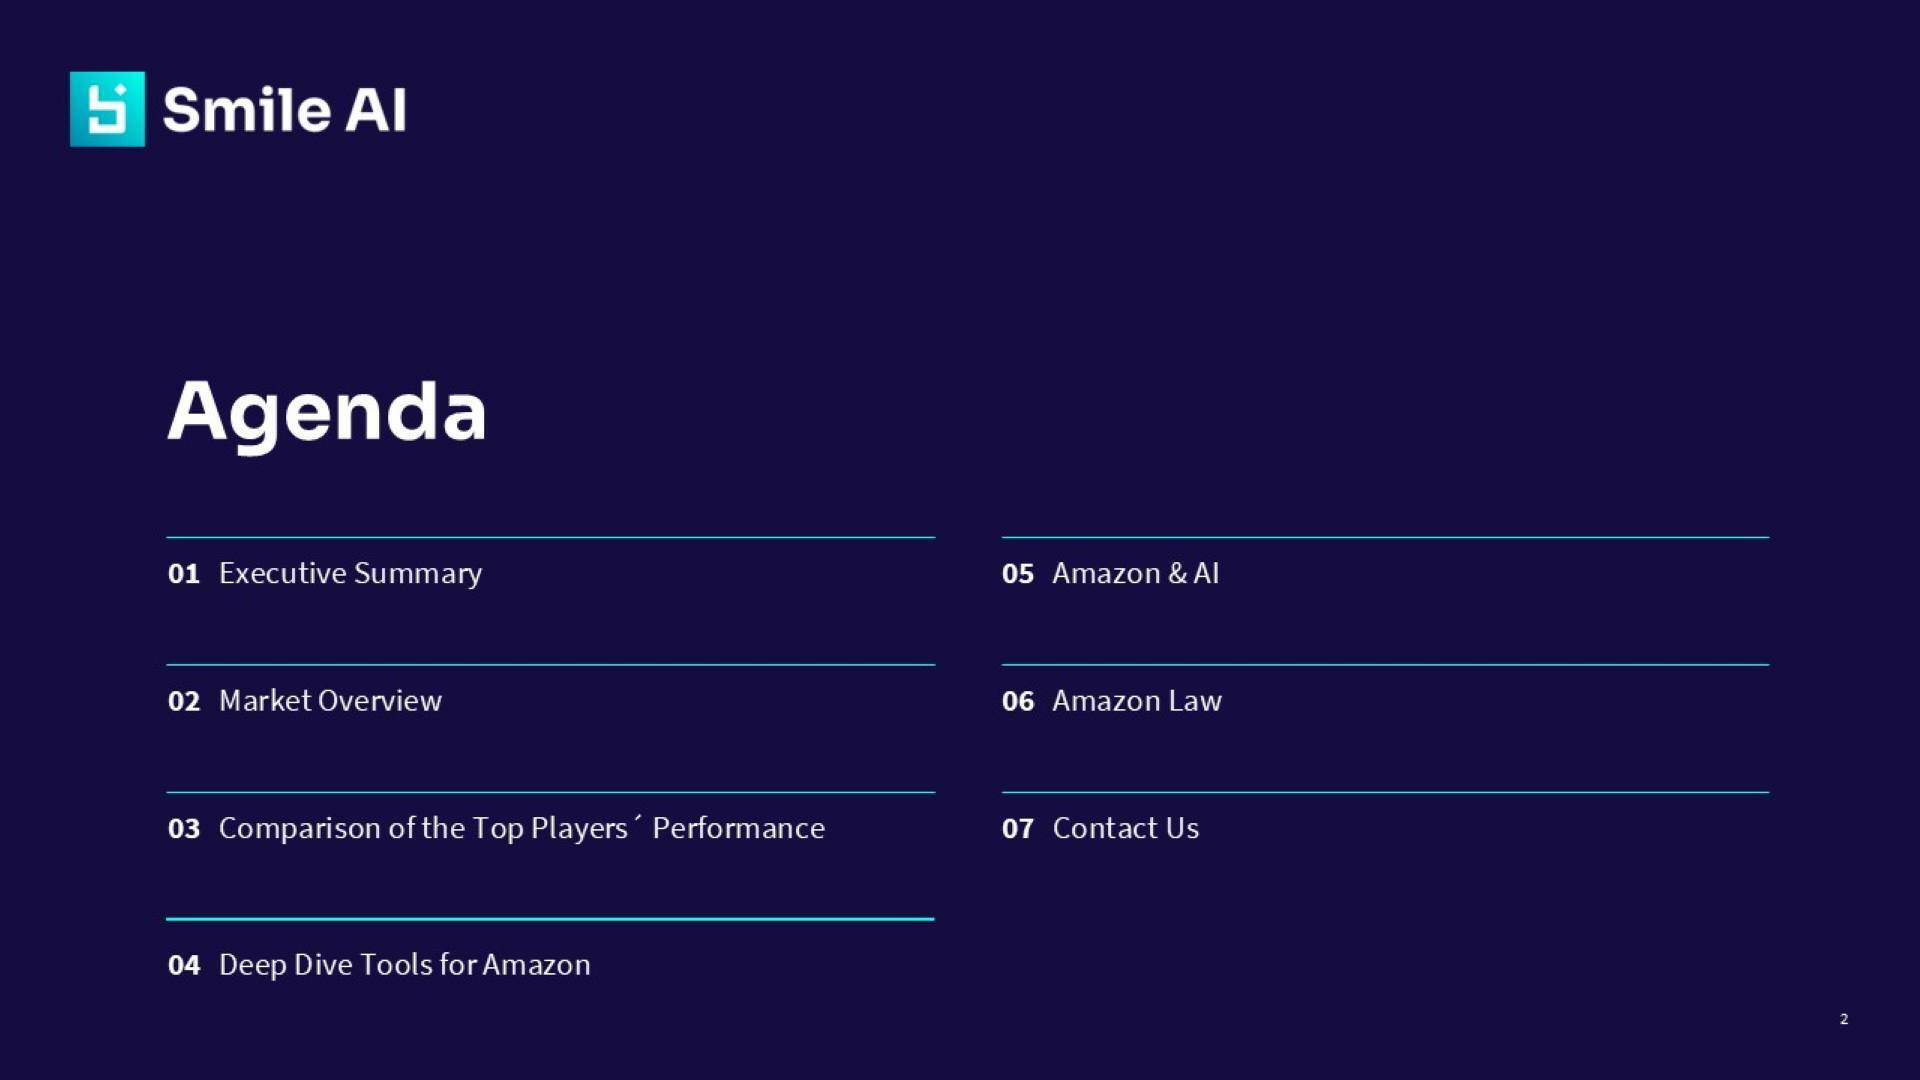Click the section number 01
This screenshot has width=1920, height=1080.
click(184, 574)
